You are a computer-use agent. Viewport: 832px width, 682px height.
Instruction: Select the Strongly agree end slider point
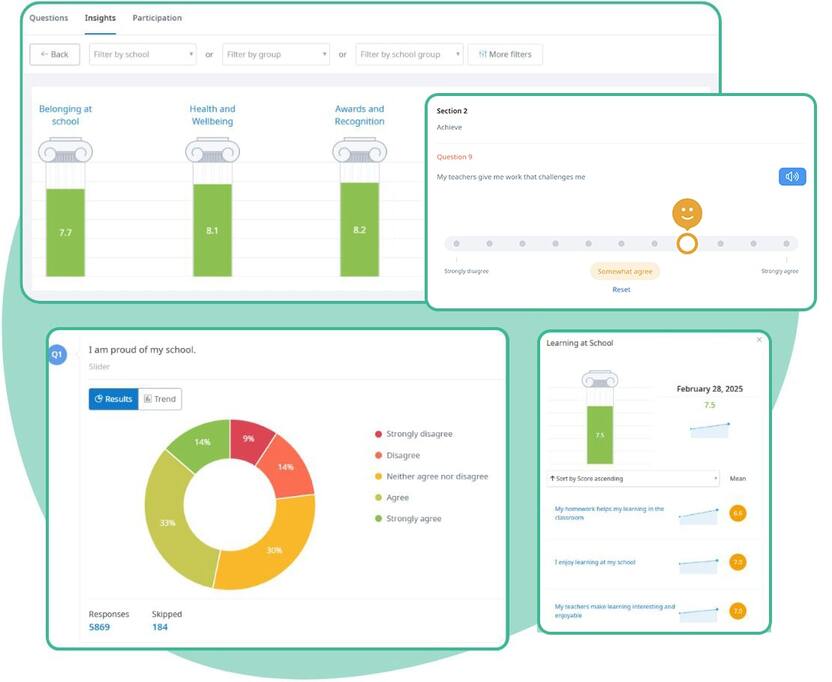tap(786, 243)
